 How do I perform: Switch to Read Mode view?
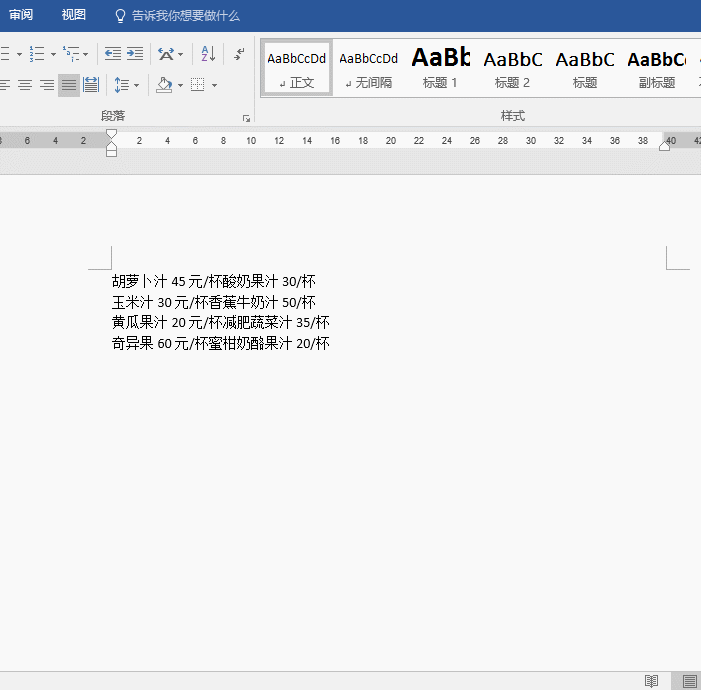tap(651, 681)
